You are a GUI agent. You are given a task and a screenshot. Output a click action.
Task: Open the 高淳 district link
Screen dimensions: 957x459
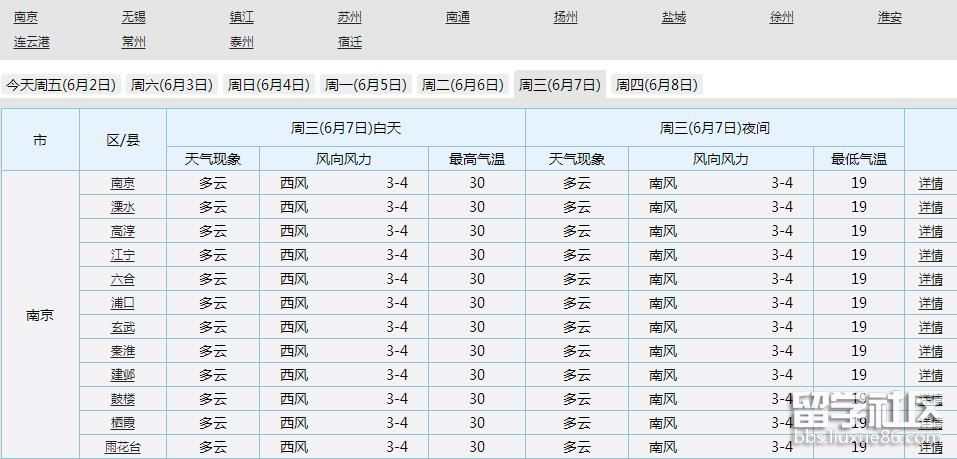[x=123, y=231]
